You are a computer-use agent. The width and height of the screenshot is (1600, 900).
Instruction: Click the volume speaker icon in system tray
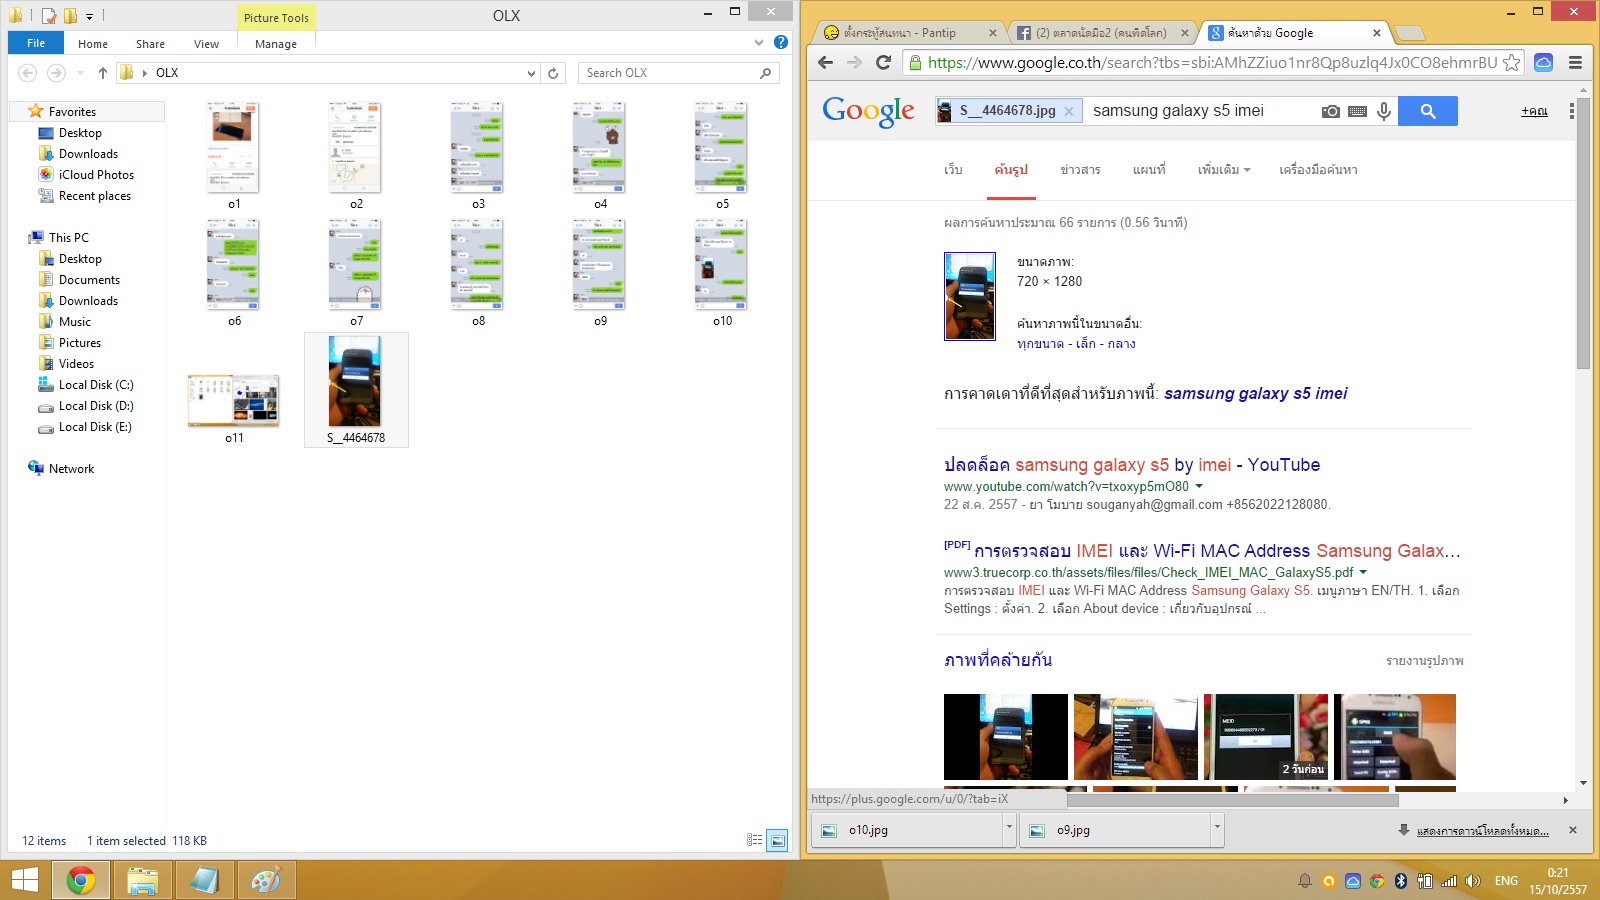(x=1472, y=881)
